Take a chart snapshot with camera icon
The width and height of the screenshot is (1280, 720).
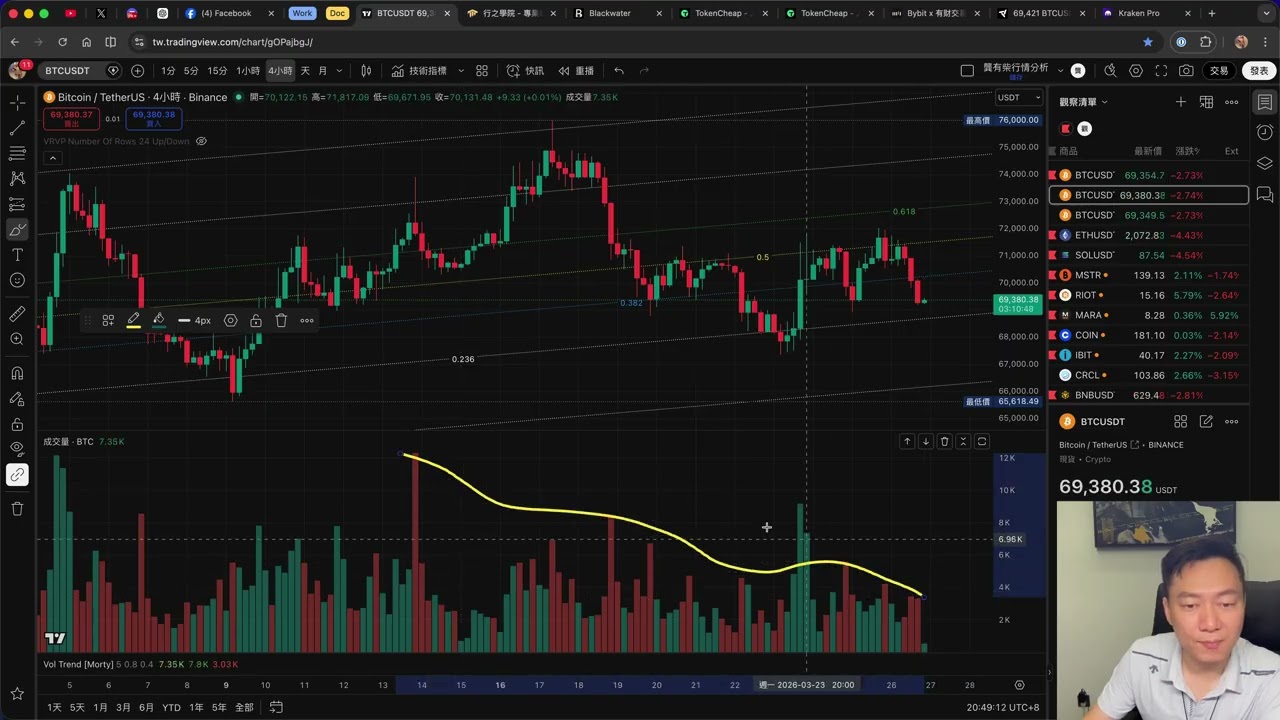(x=1186, y=71)
